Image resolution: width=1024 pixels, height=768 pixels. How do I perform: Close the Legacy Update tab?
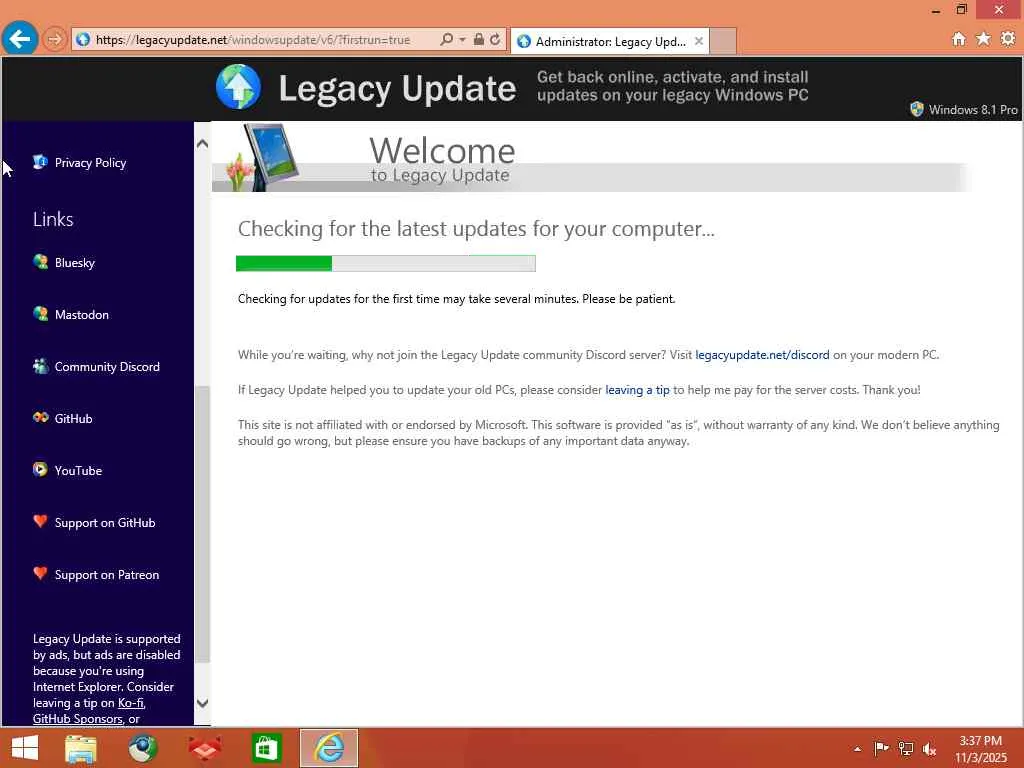[699, 41]
